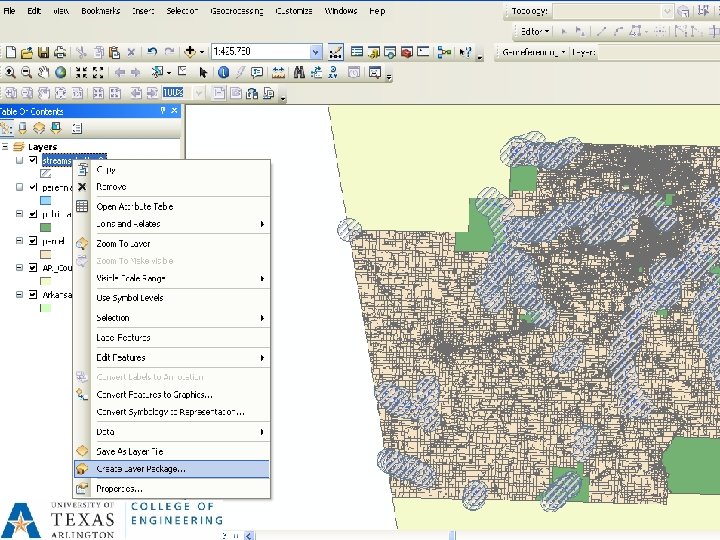Click Open Attribute Table menu entry
Screen dimensions: 720x540
134,206
